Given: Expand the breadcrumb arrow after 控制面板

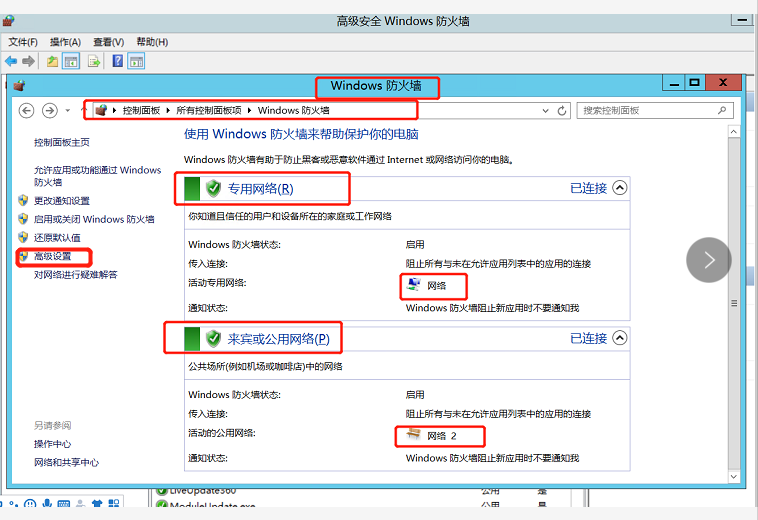Looking at the screenshot, I should point(168,110).
